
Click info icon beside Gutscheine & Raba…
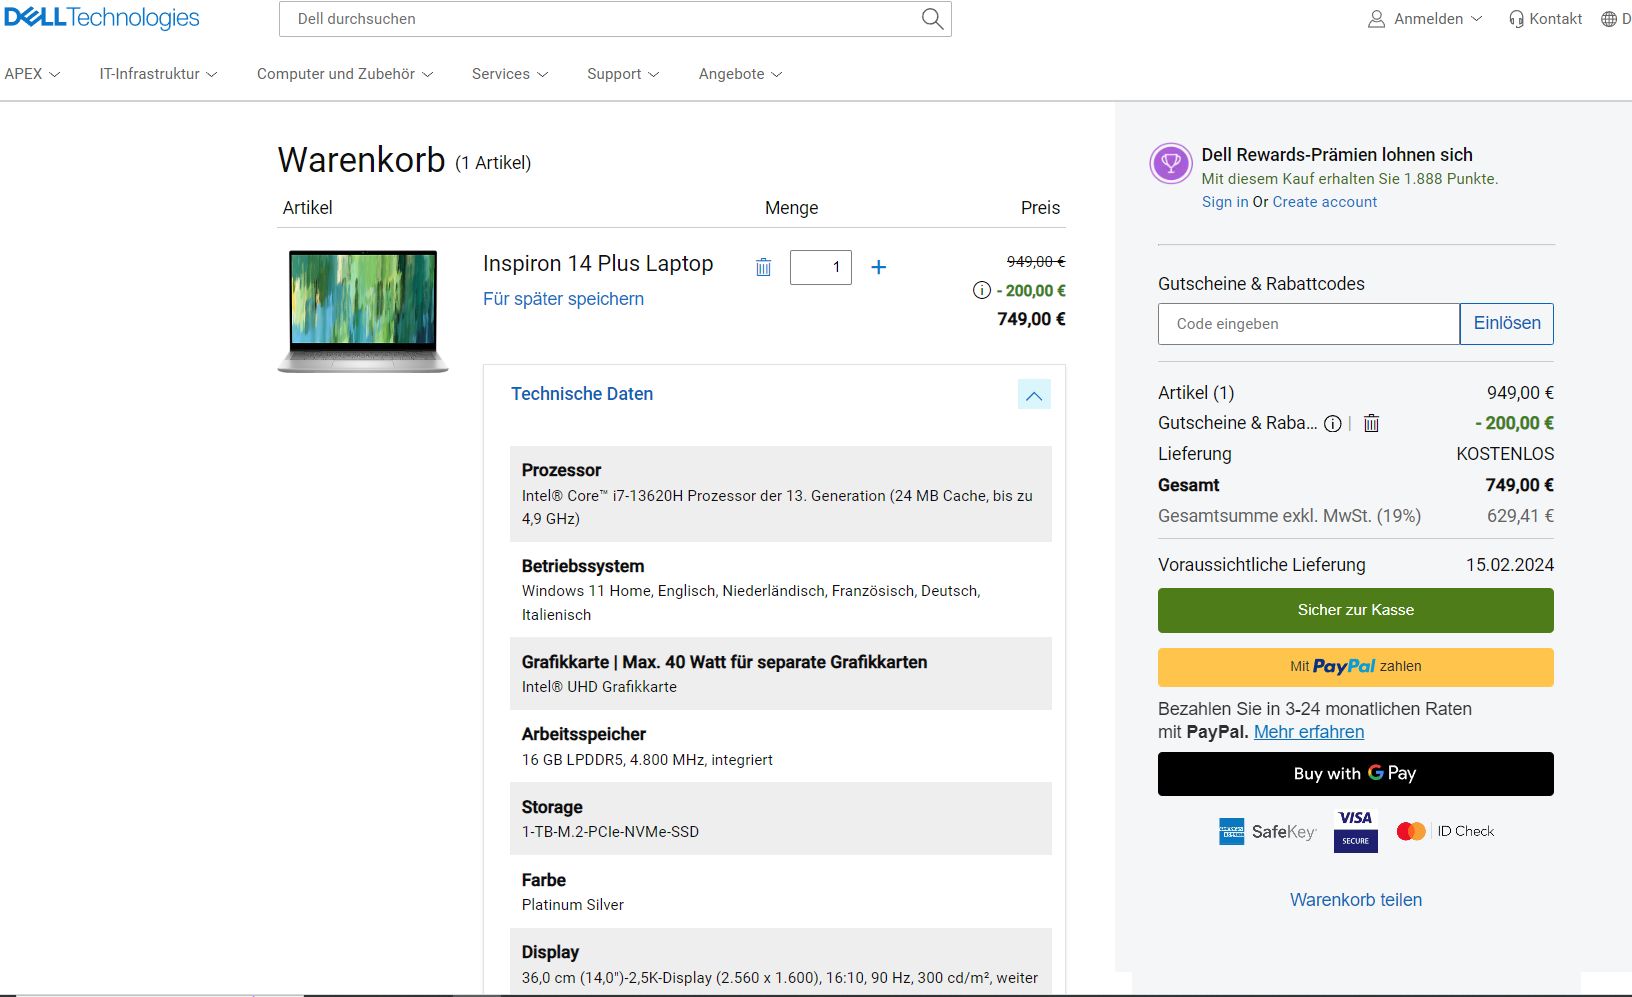click(x=1333, y=423)
